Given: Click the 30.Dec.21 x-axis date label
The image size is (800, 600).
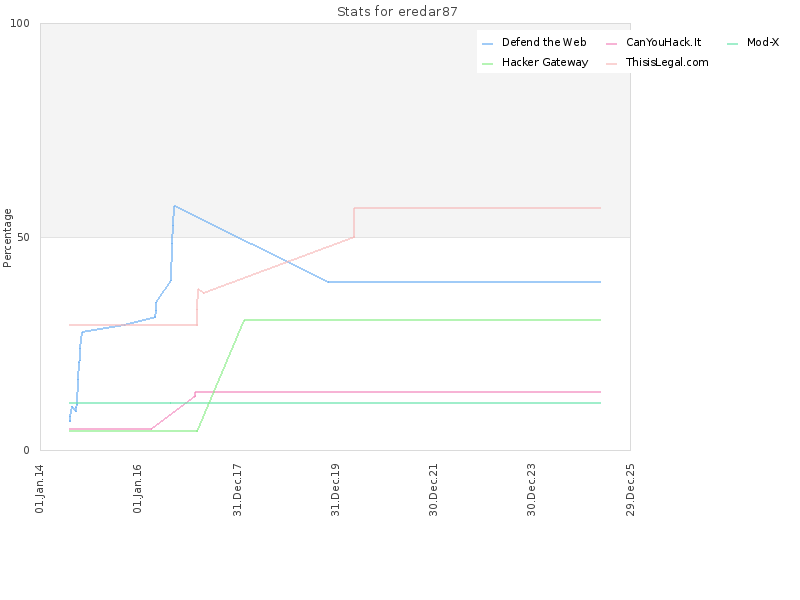Looking at the screenshot, I should (433, 490).
